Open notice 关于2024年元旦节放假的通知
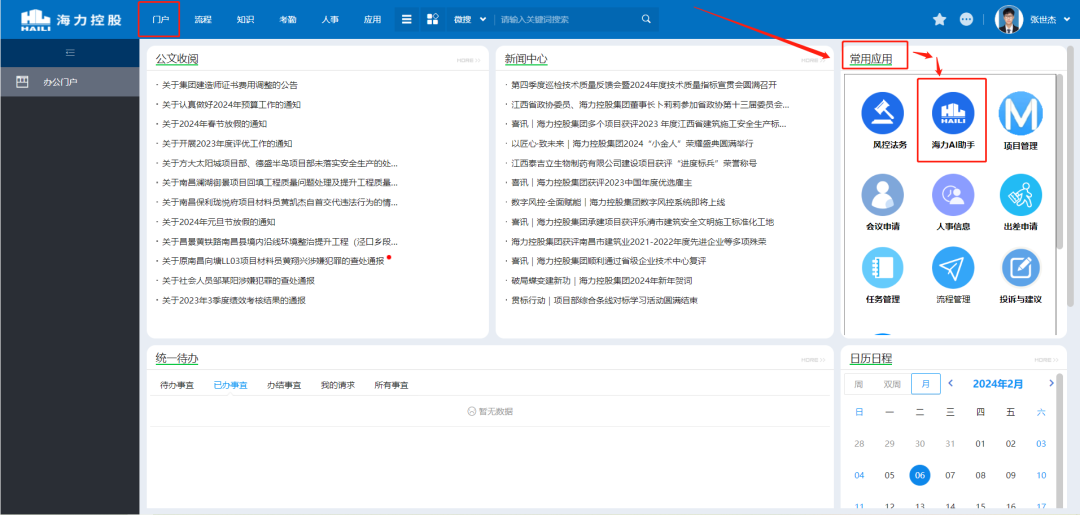This screenshot has height=515, width=1080. point(218,222)
